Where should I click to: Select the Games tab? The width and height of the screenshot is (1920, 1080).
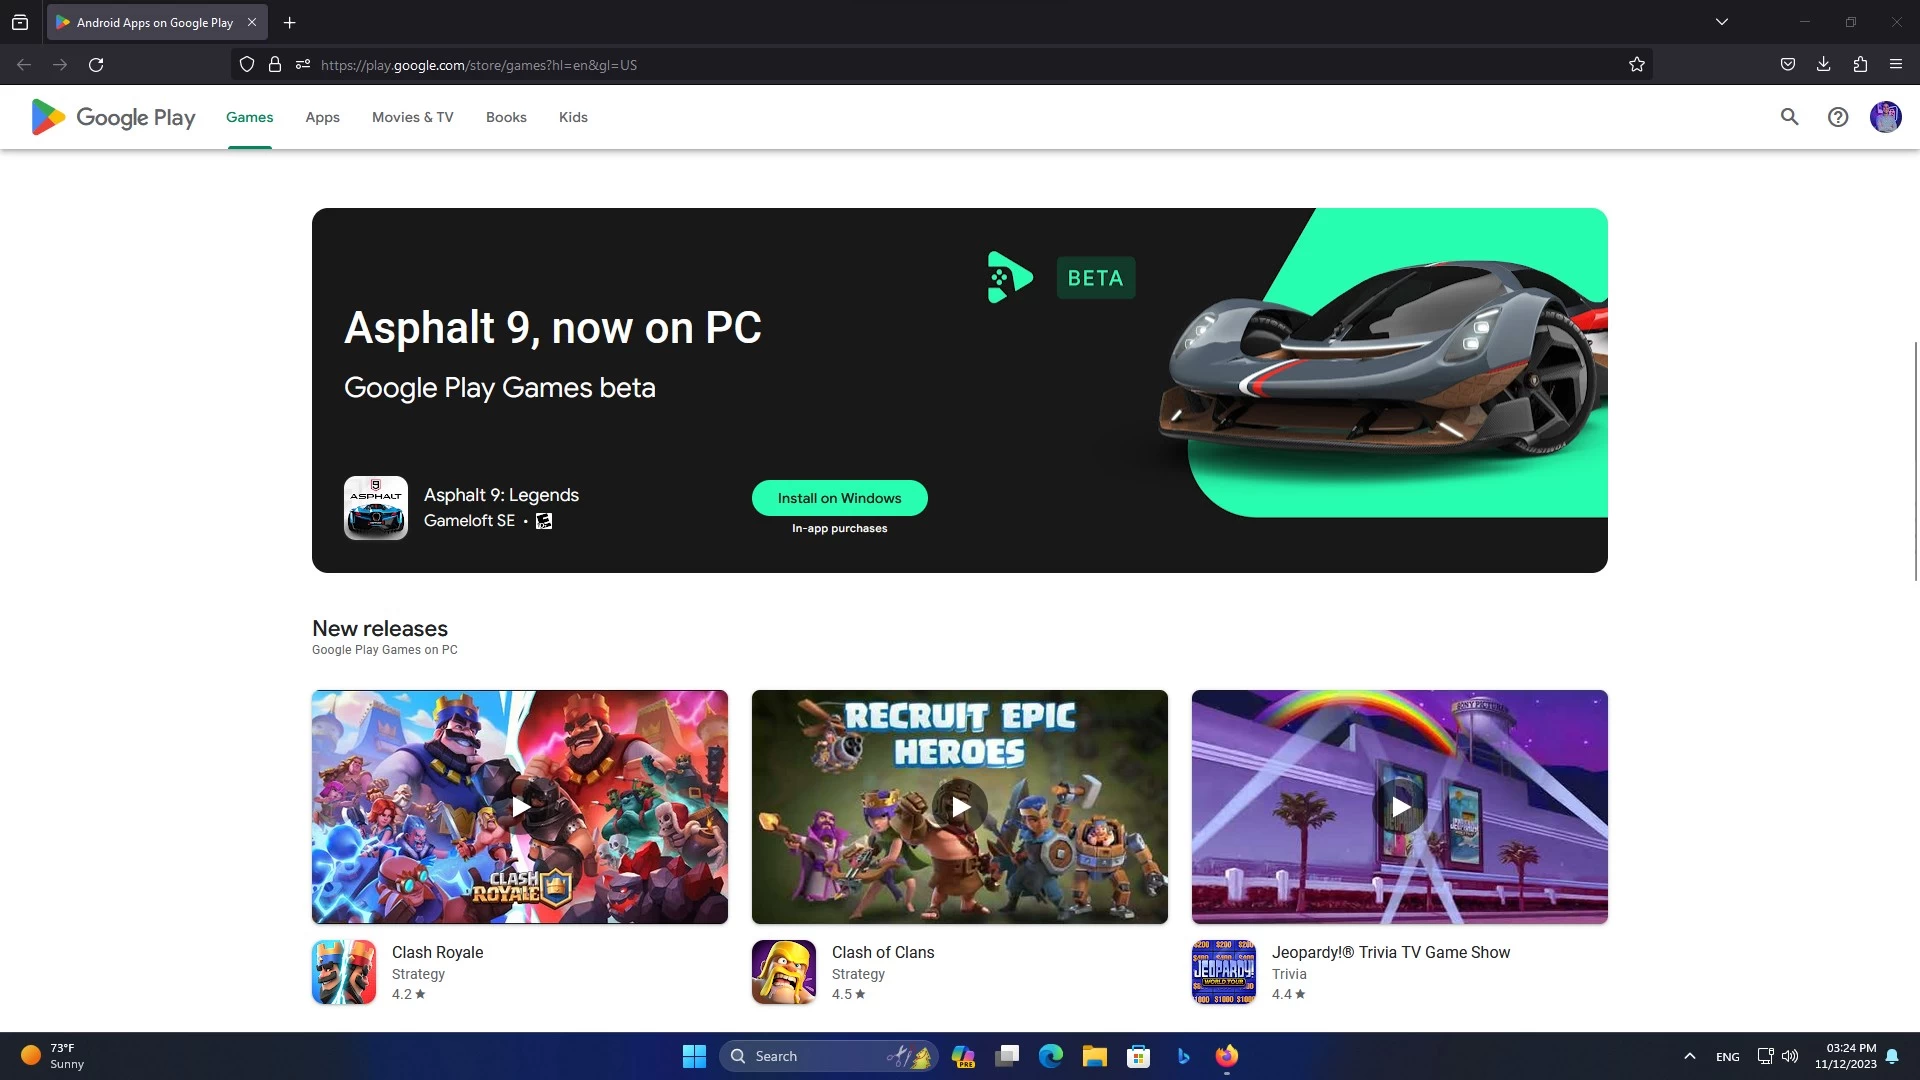pyautogui.click(x=249, y=117)
